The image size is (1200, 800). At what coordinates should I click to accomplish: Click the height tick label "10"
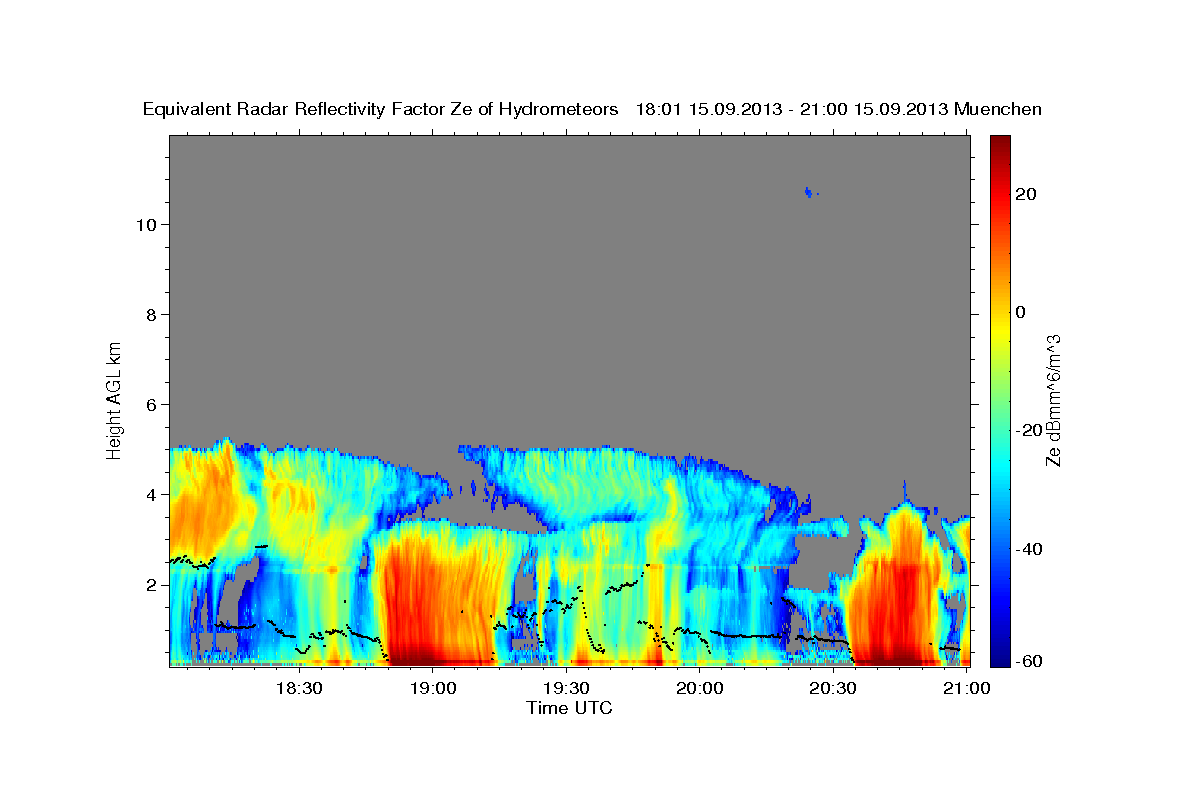pyautogui.click(x=146, y=224)
